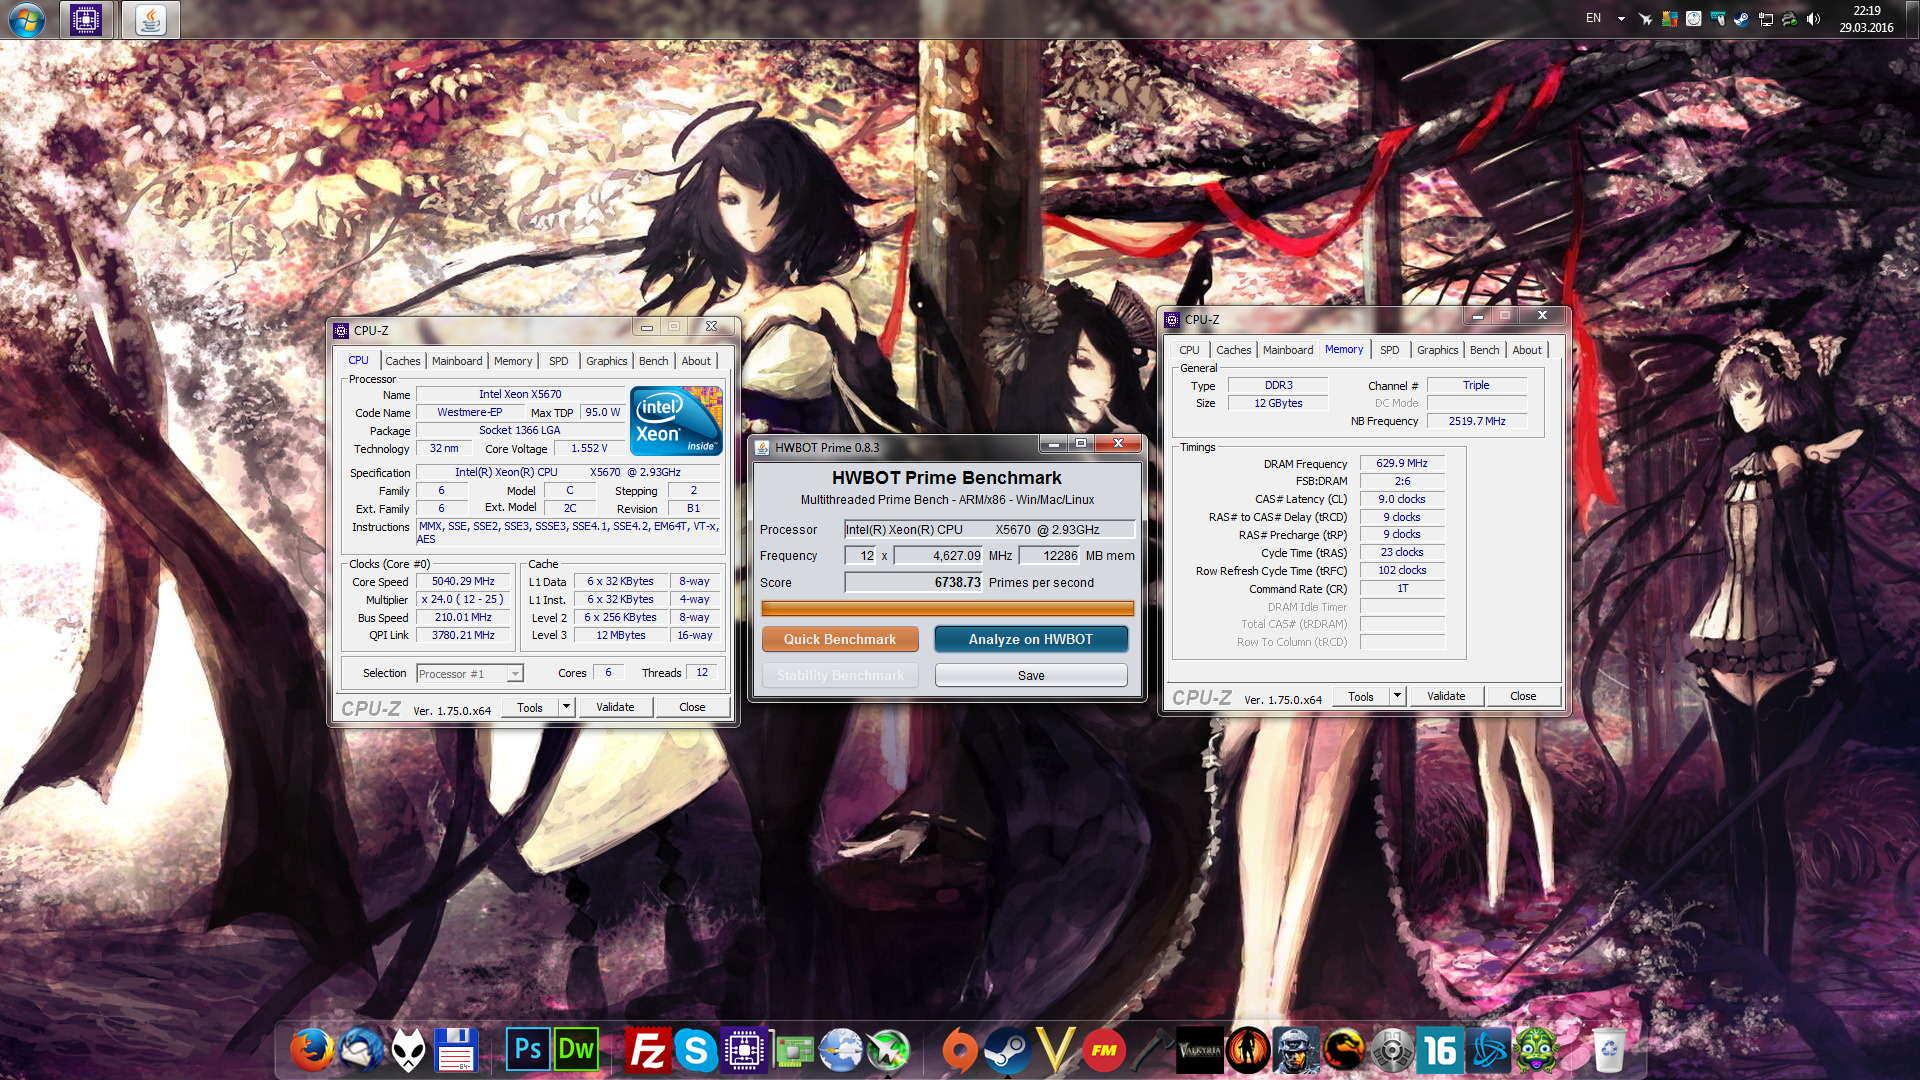Launch the golden V game icon
This screenshot has height=1080, width=1920.
pos(1056,1050)
